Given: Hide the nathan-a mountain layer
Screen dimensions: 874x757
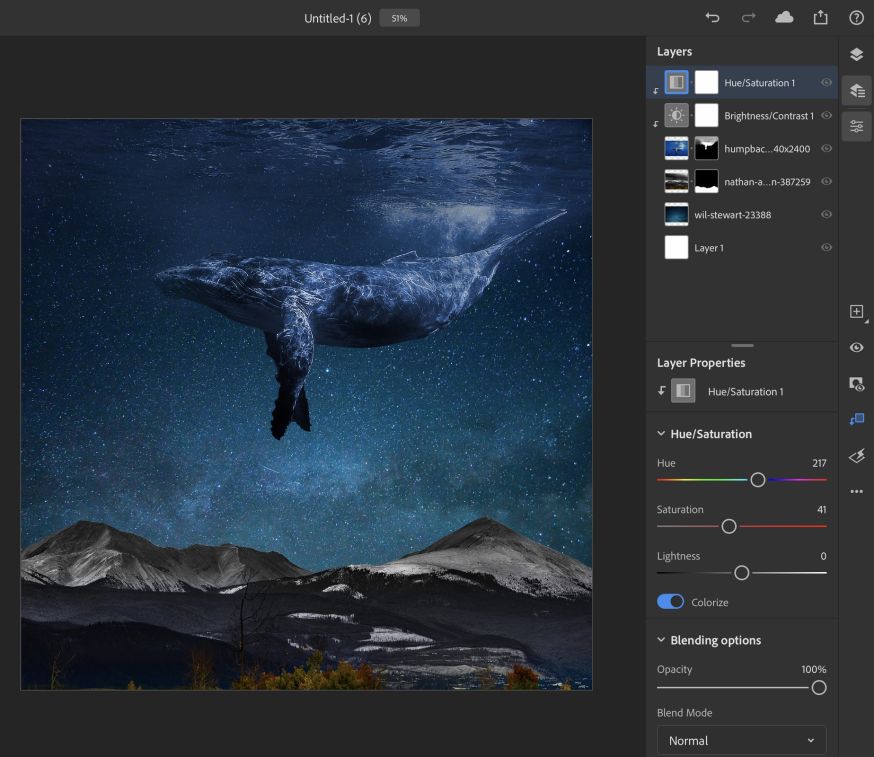Looking at the screenshot, I should [x=826, y=181].
